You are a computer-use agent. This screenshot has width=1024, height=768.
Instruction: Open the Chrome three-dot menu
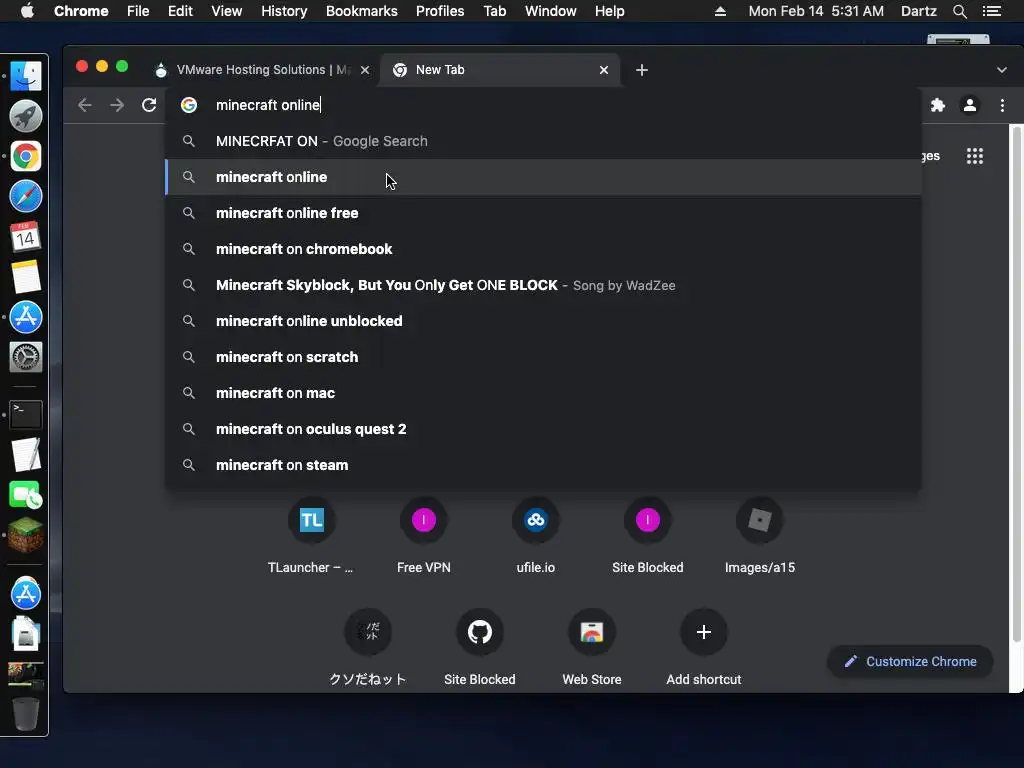(x=1002, y=105)
